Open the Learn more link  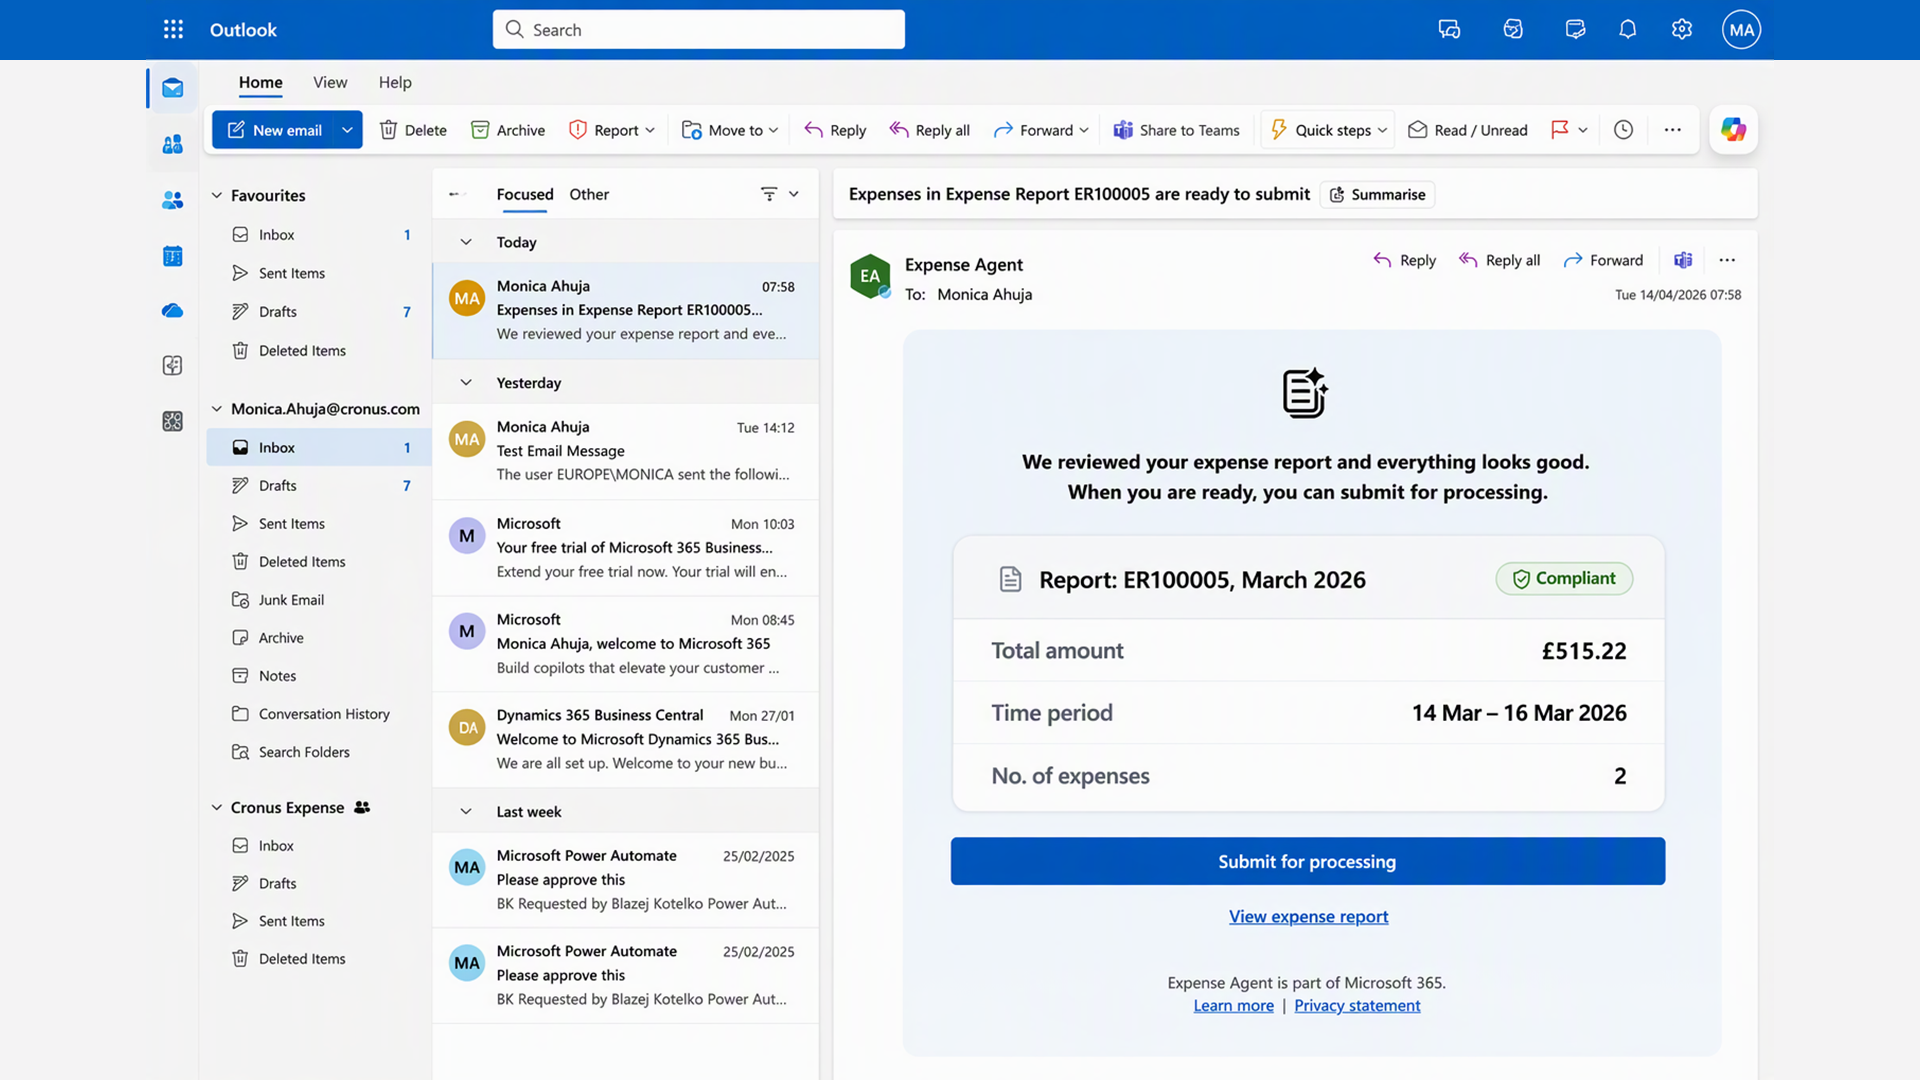click(1233, 1005)
